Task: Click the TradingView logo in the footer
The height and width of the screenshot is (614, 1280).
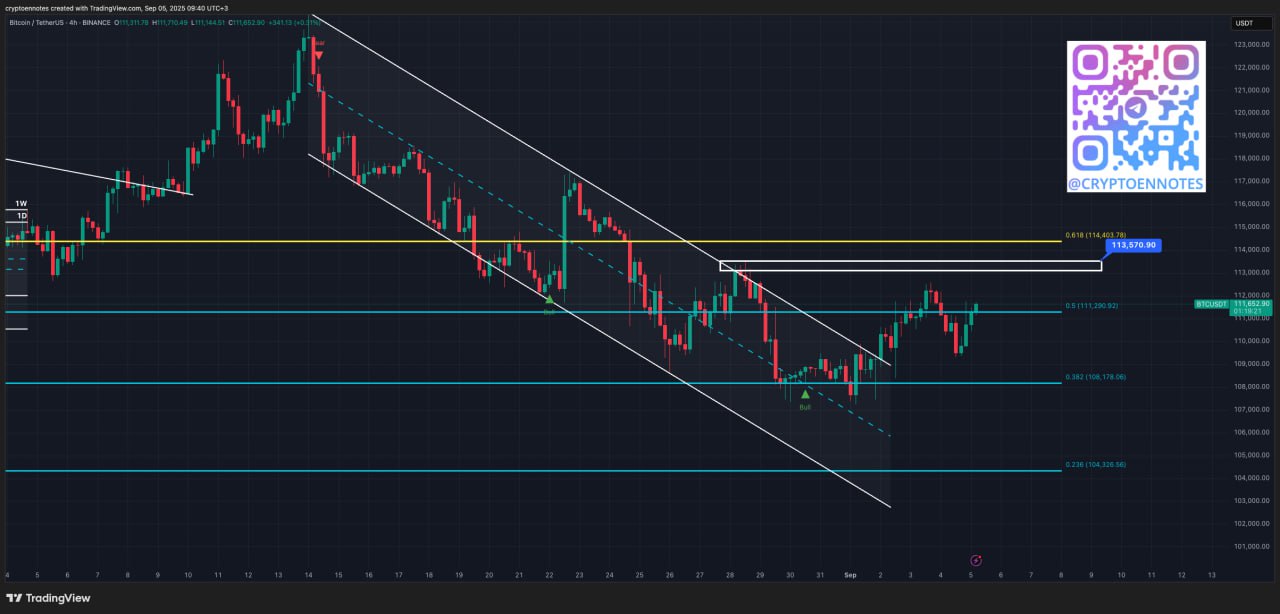Action: pos(48,598)
